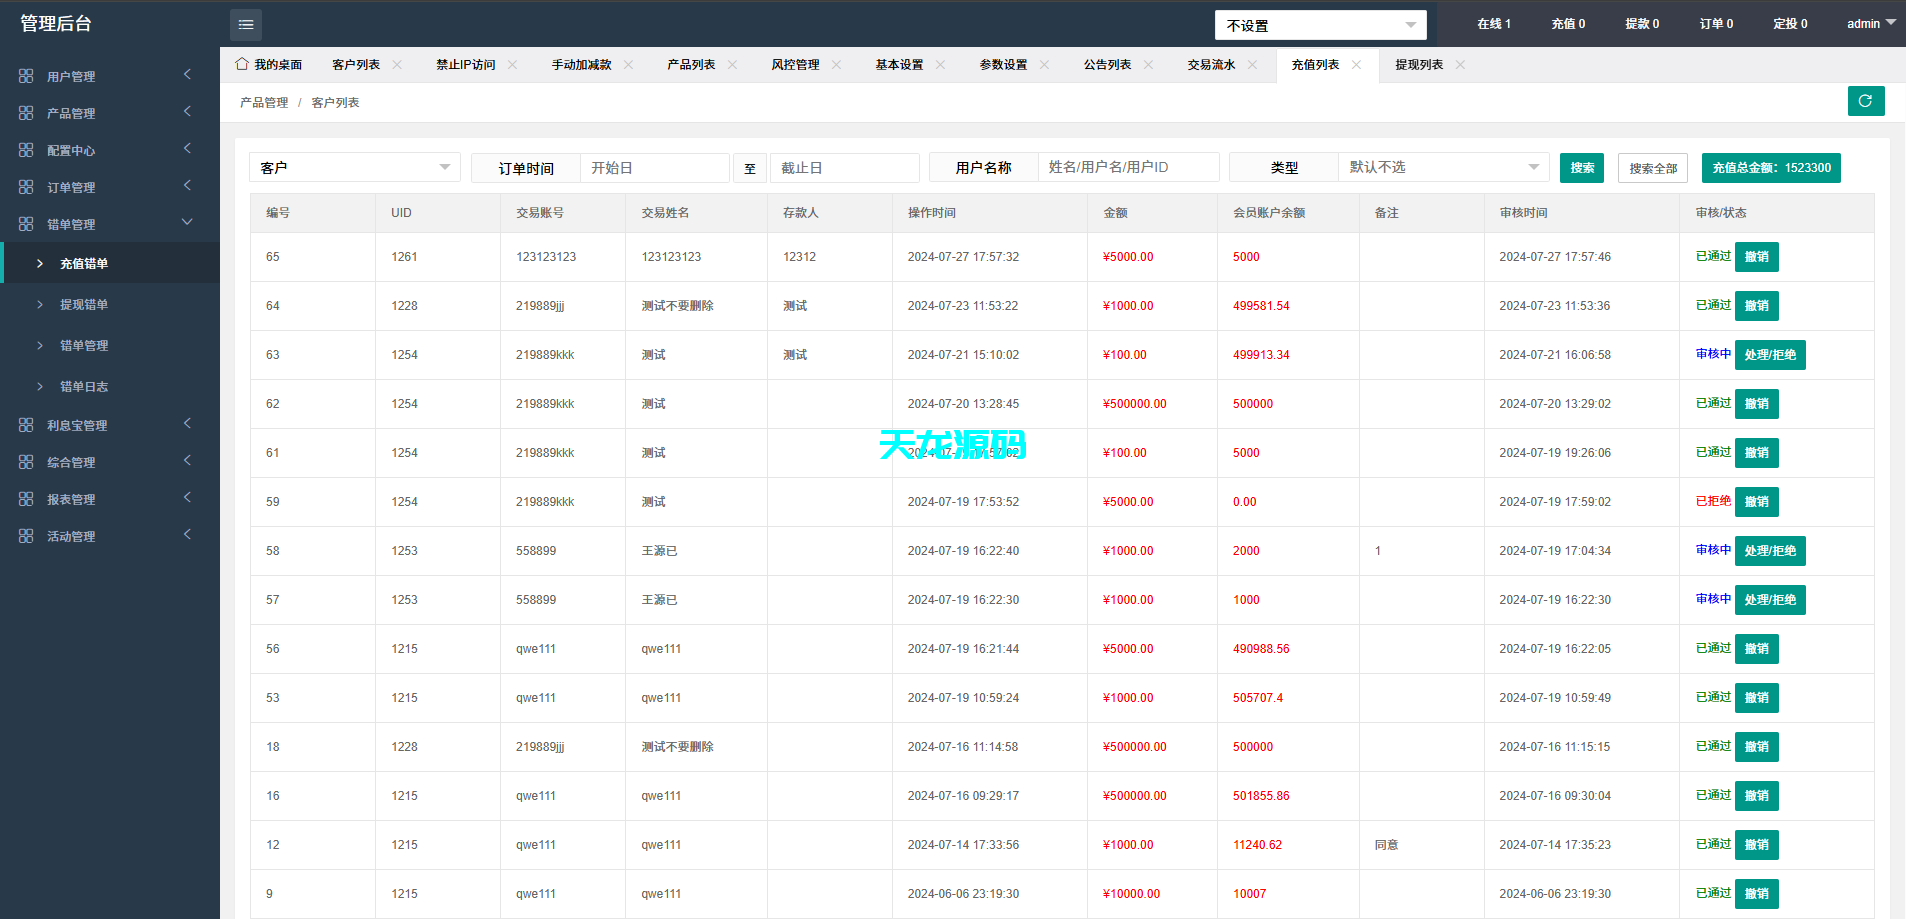Viewport: 1906px width, 919px height.
Task: Click the 姓名/用户名/用户ID input field
Action: click(1130, 167)
